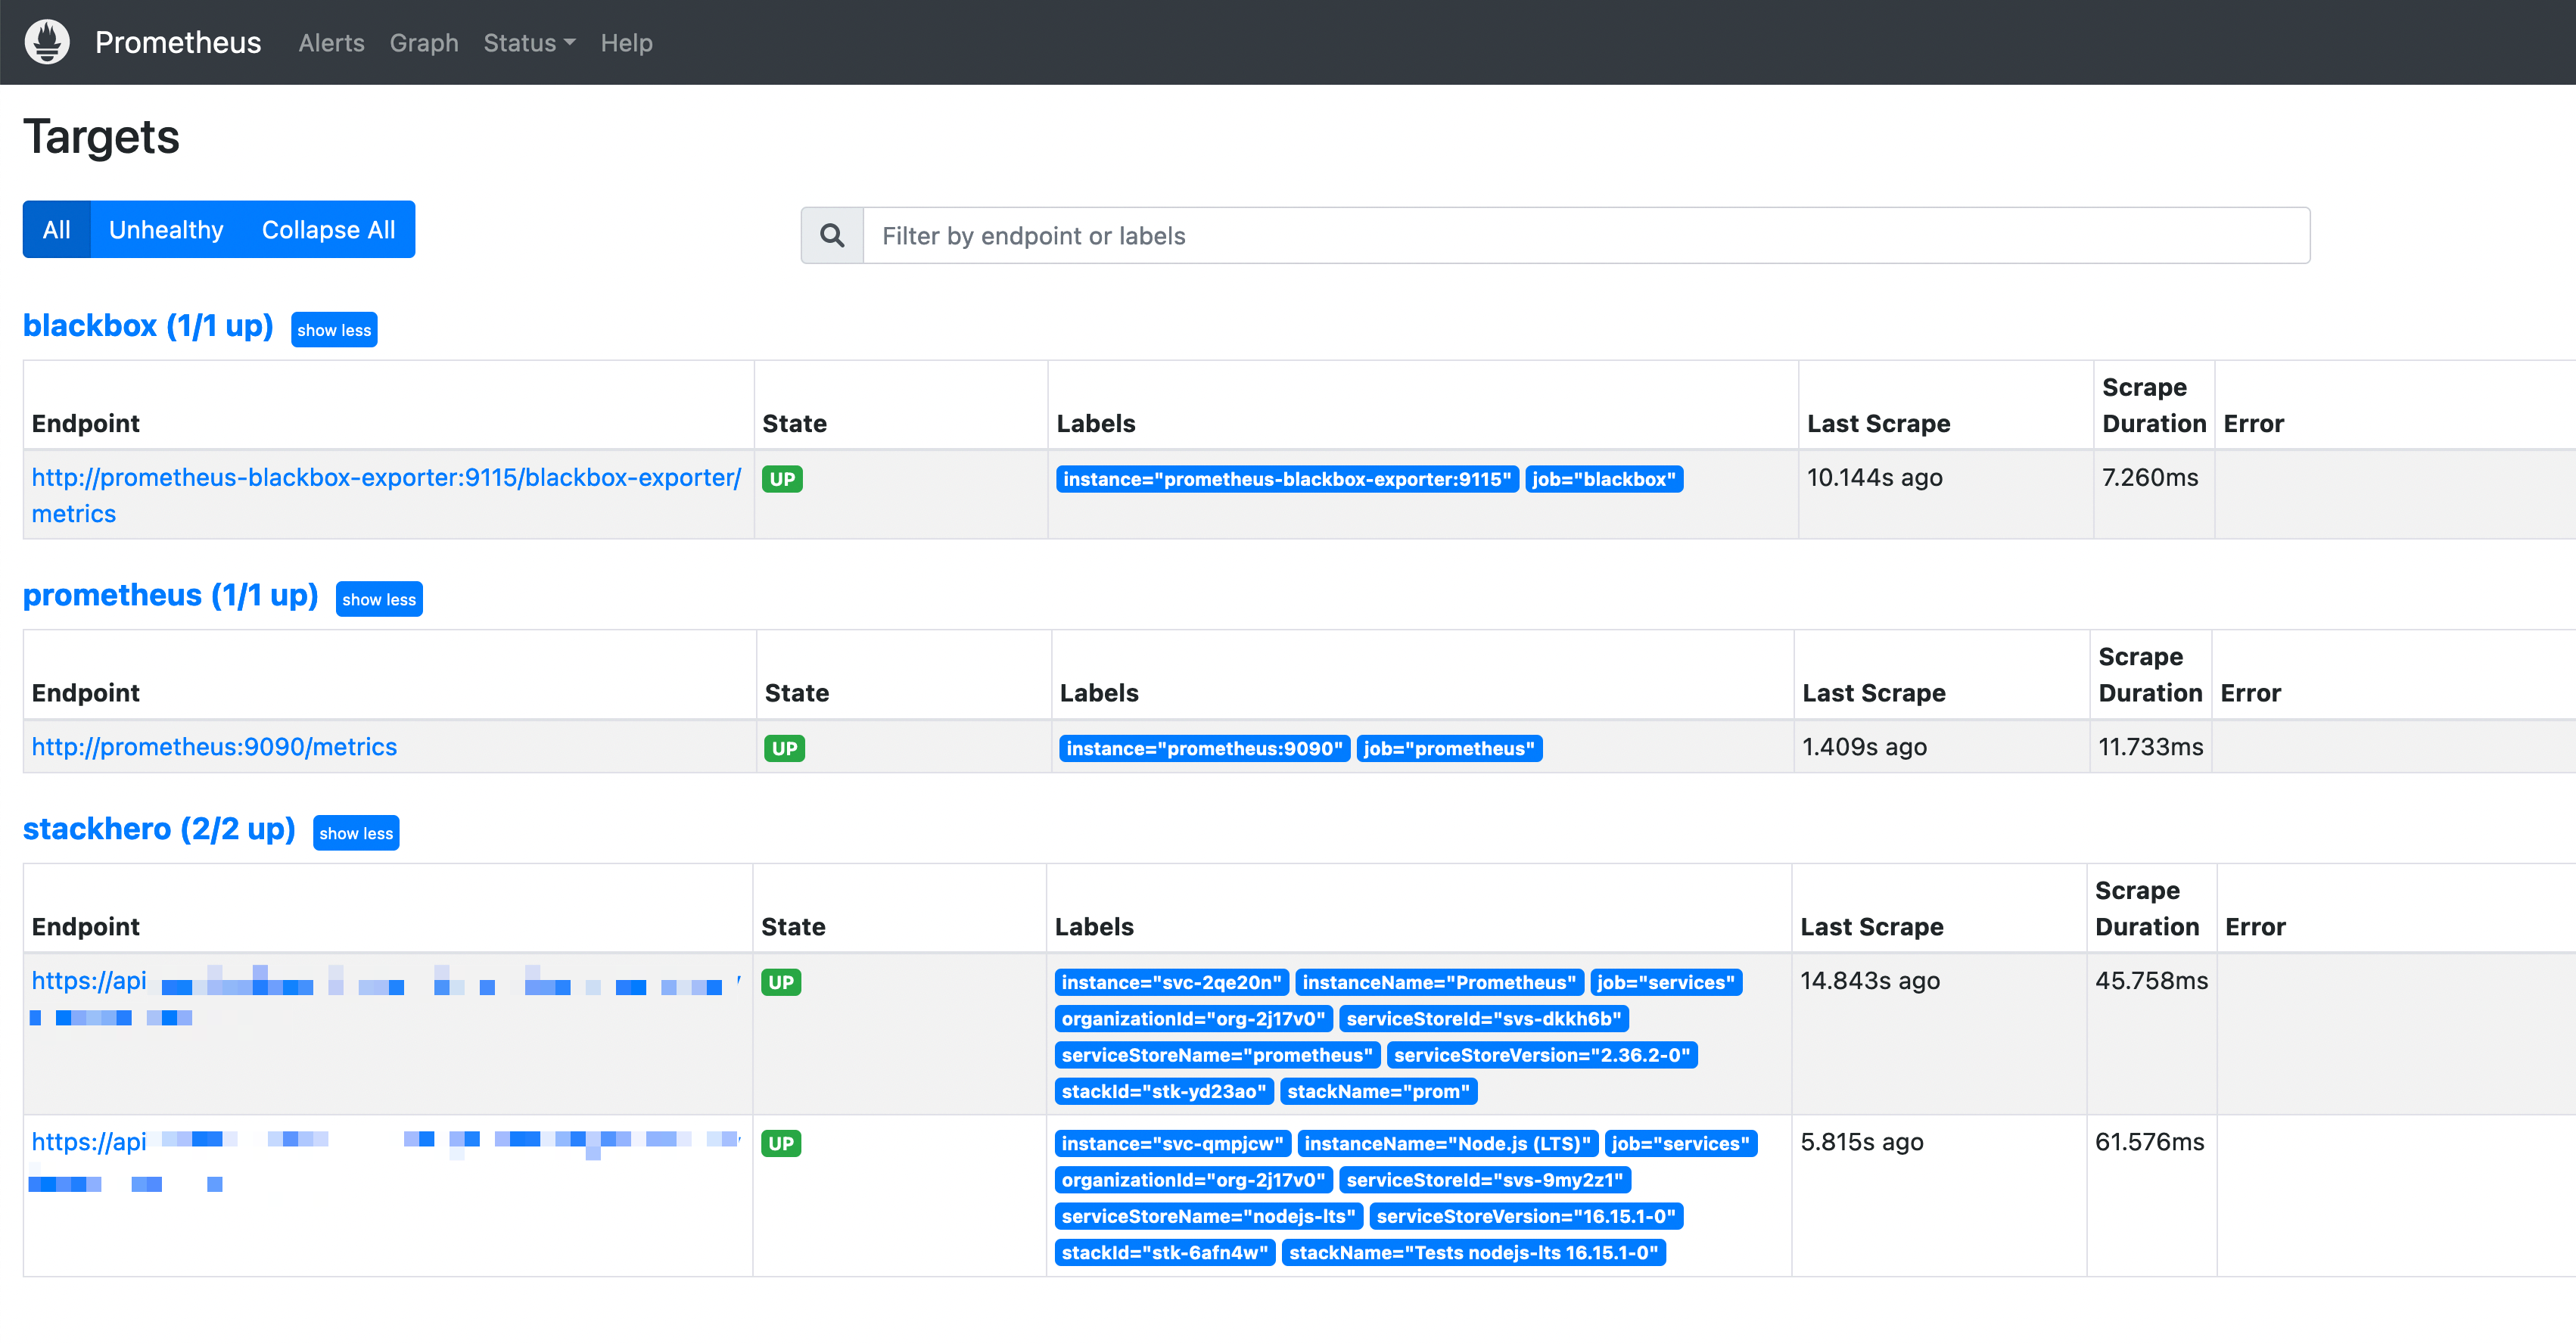Open the prometheus:9090/metrics endpoint link
The height and width of the screenshot is (1344, 2576).
tap(214, 747)
